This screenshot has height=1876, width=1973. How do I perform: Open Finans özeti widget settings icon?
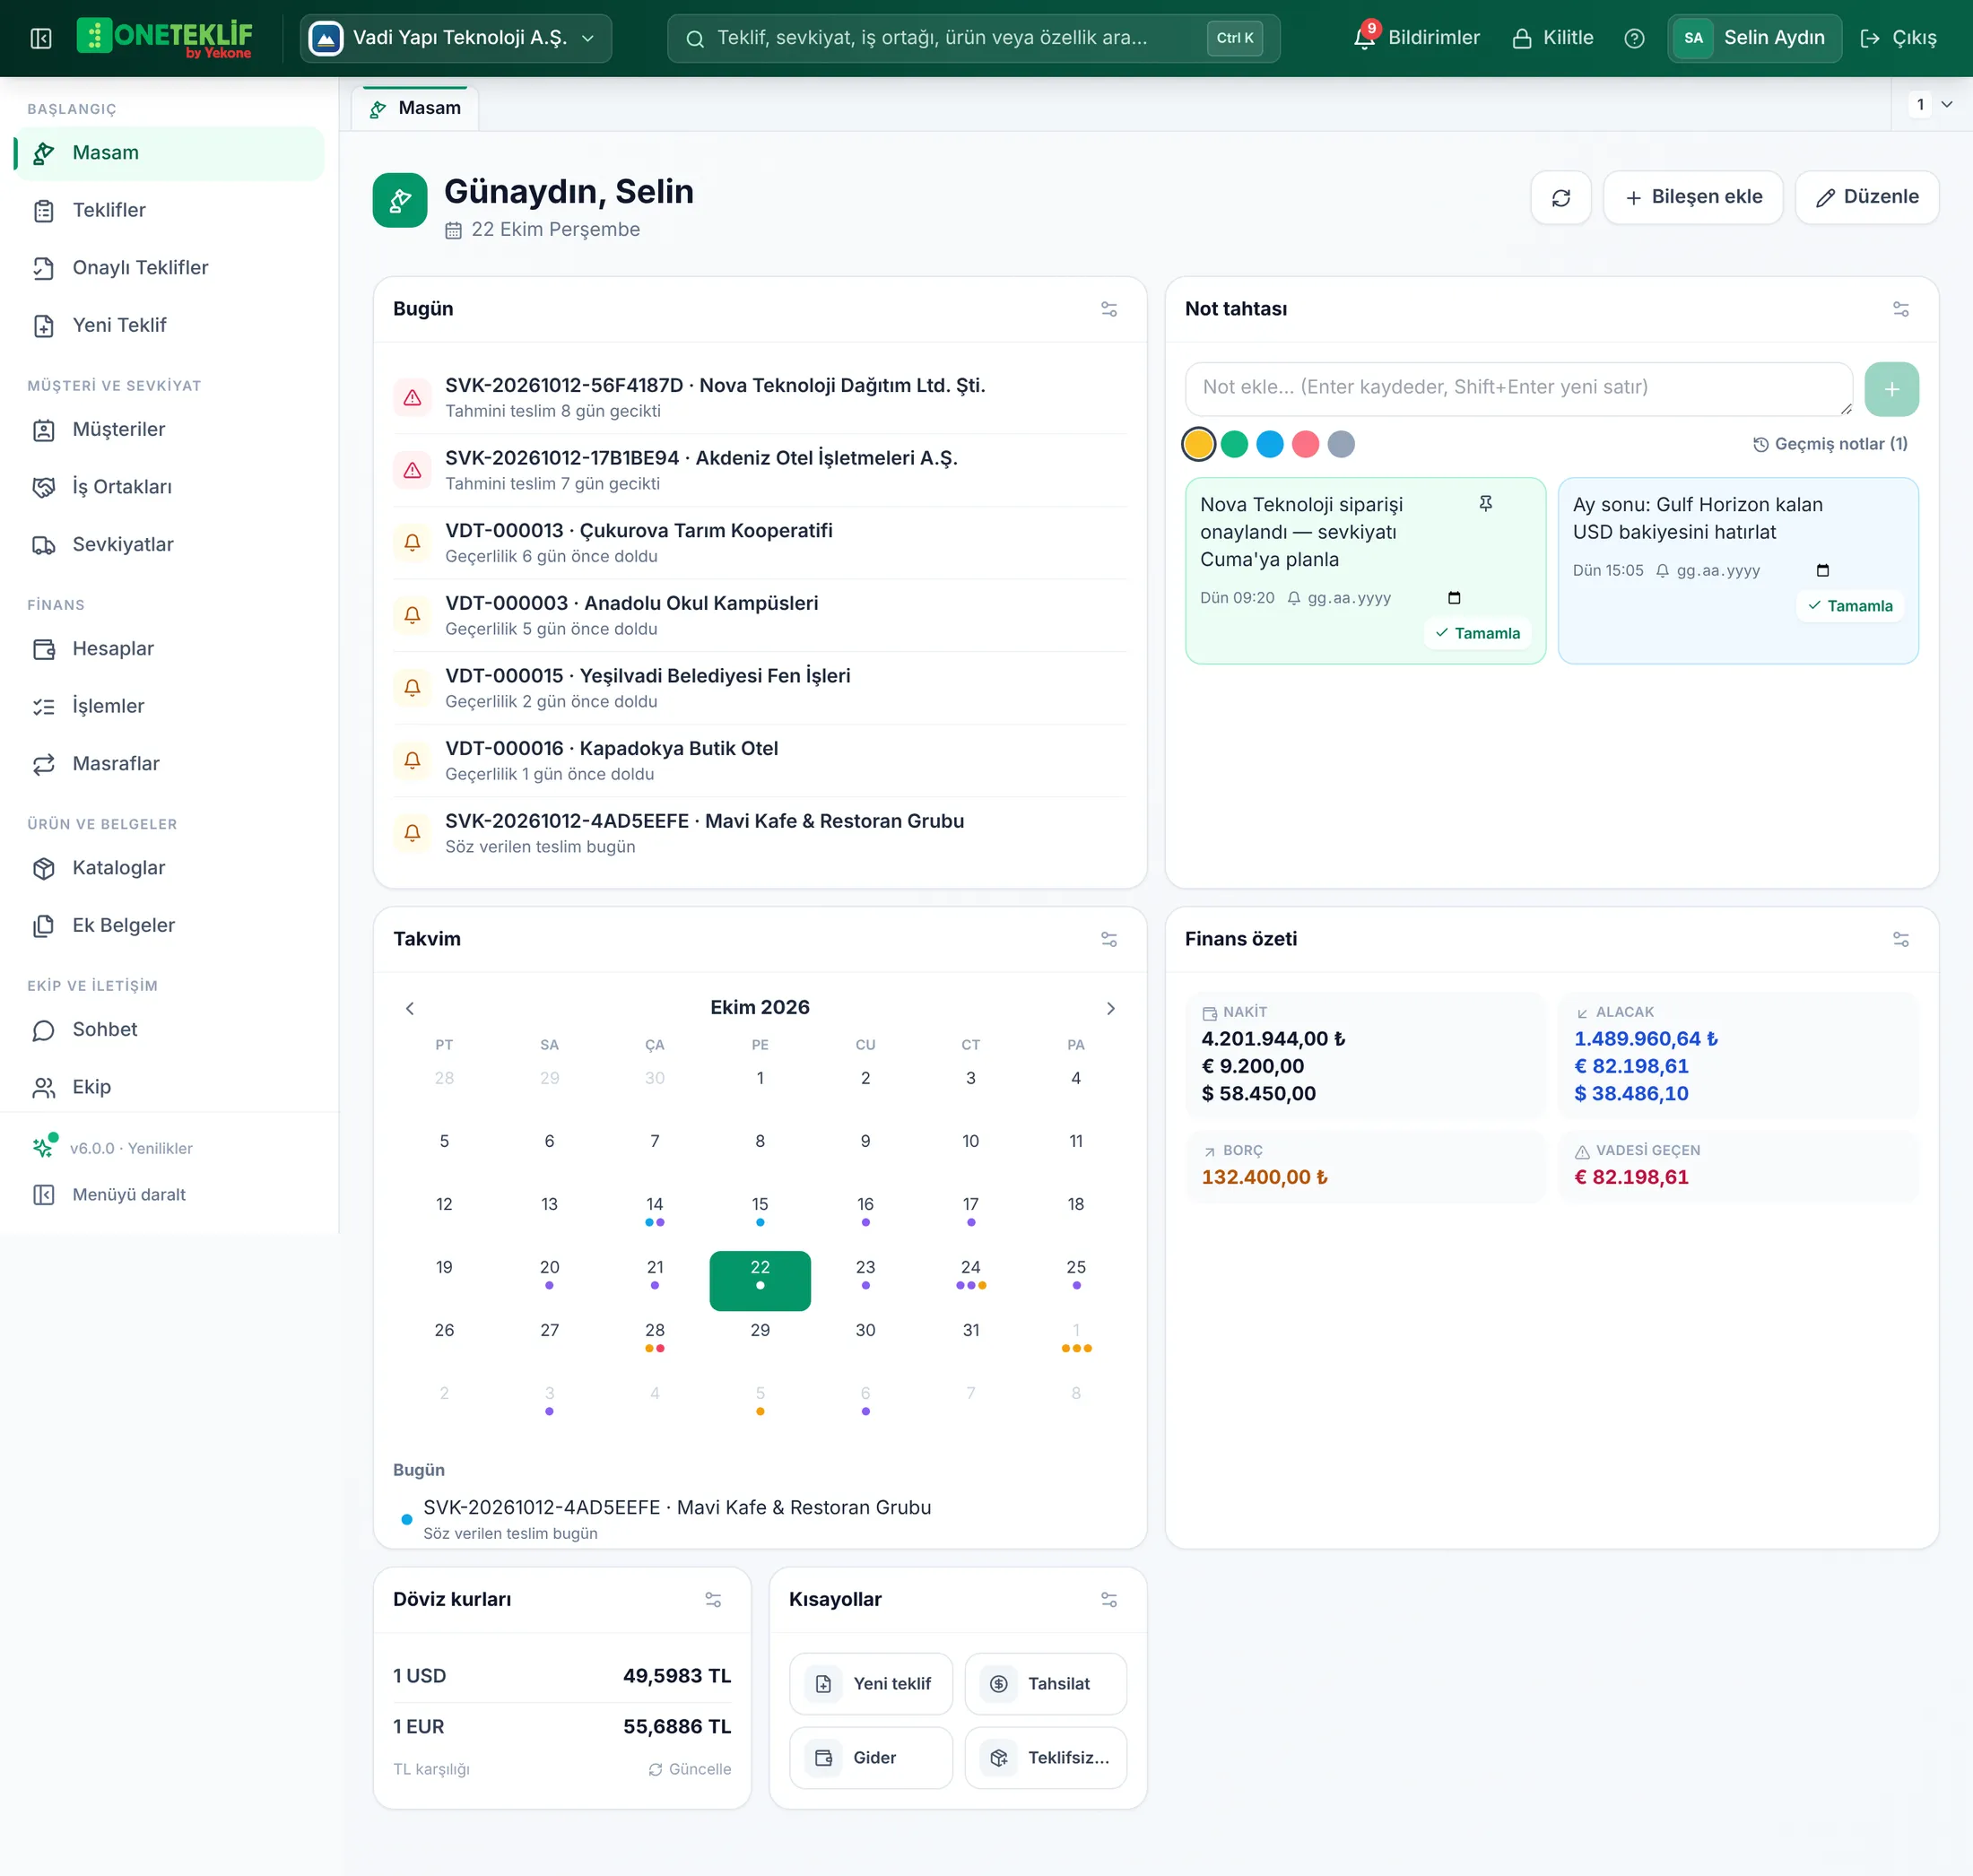coord(1900,939)
